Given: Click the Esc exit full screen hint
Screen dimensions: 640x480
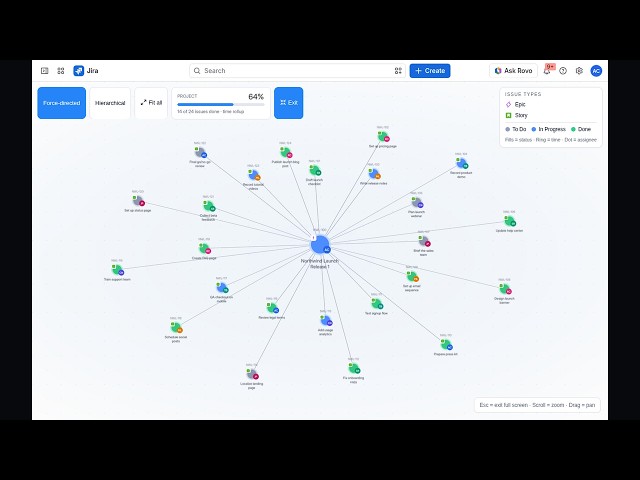Looking at the screenshot, I should 537,405.
